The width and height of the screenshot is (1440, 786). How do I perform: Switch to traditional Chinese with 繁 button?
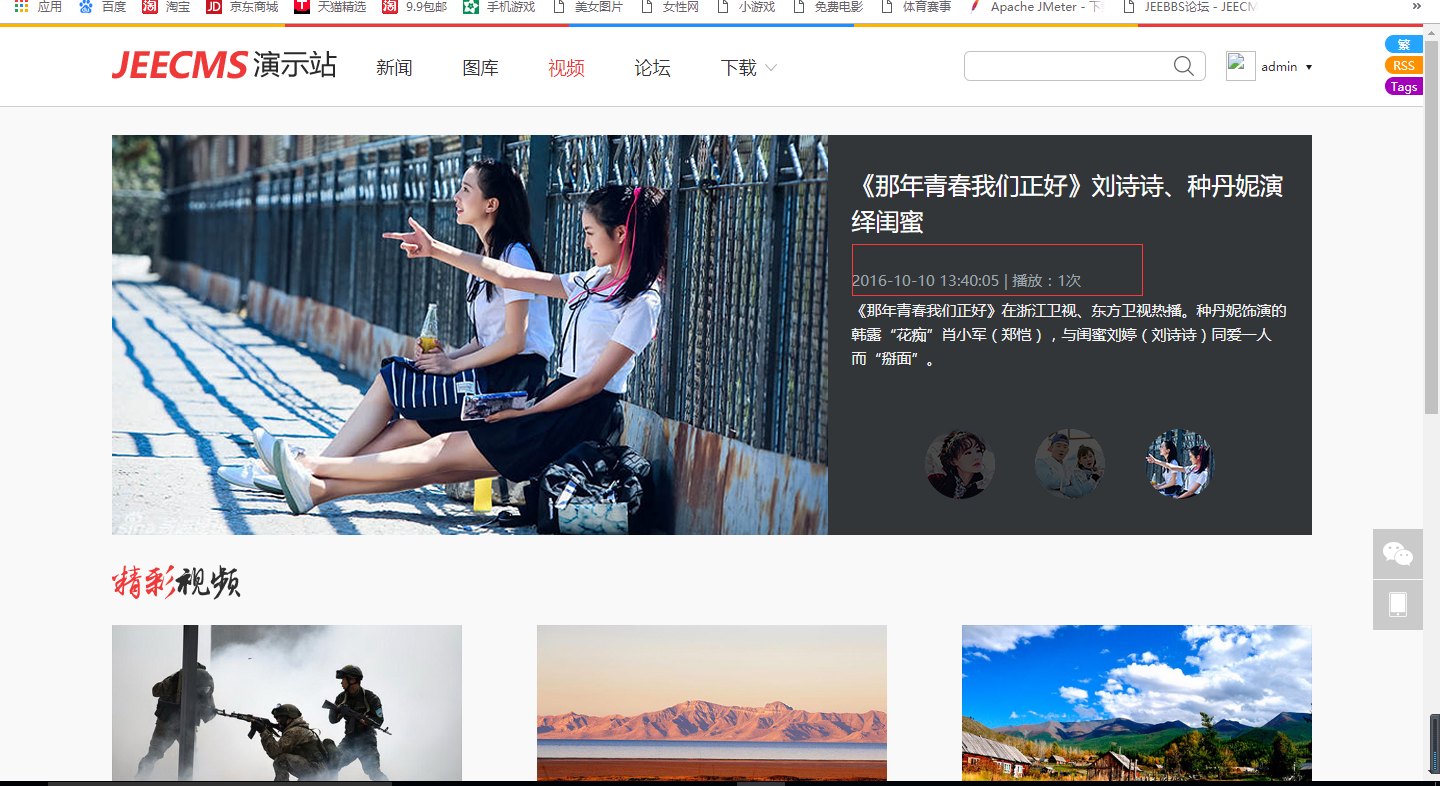point(1404,44)
